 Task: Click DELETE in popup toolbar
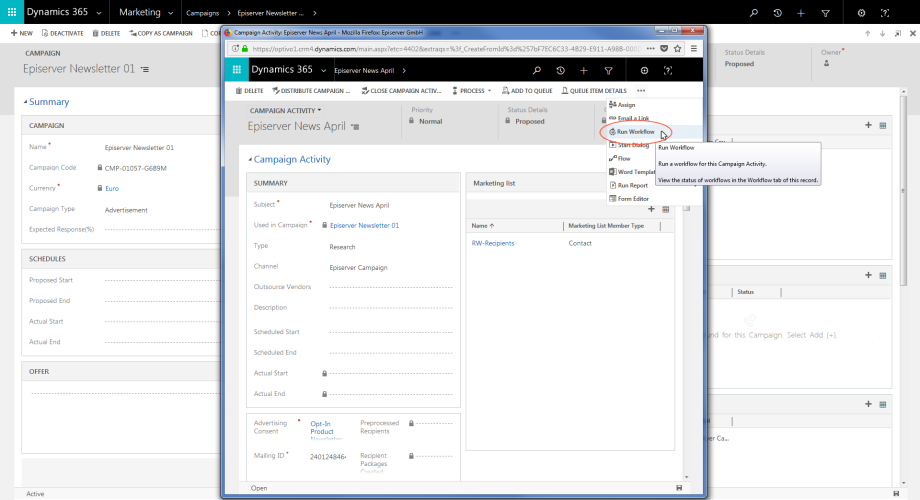[249, 90]
